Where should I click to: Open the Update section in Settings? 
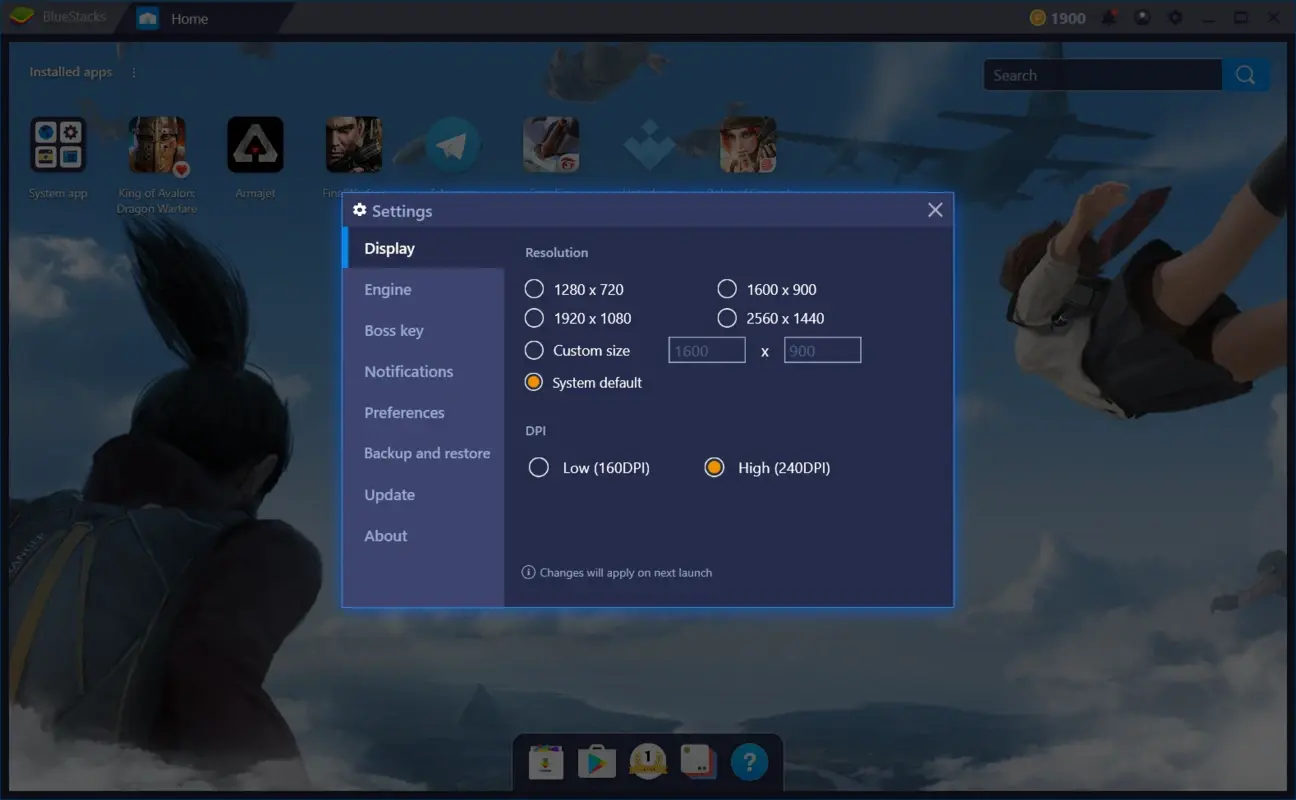389,494
